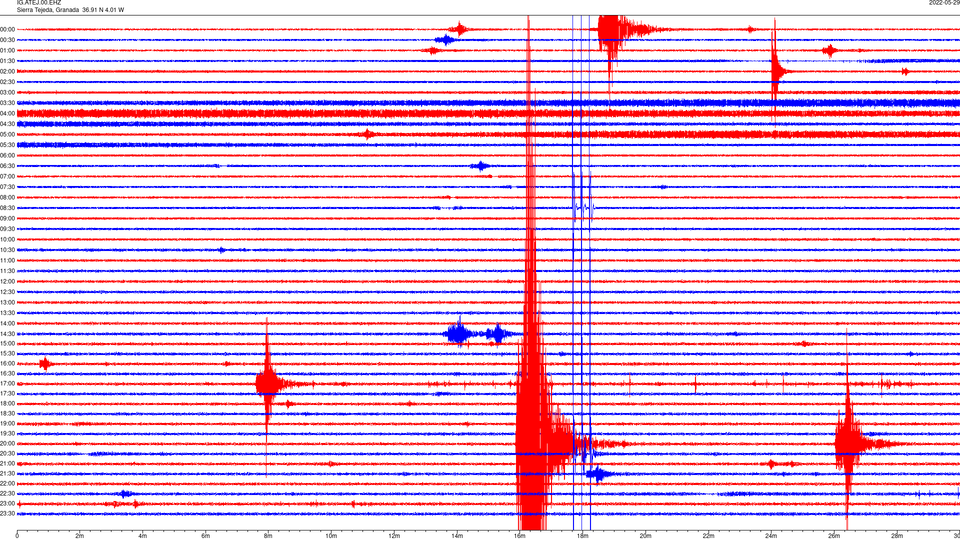Pick the 06:00 time label
This screenshot has height=540, width=960.
(7, 156)
